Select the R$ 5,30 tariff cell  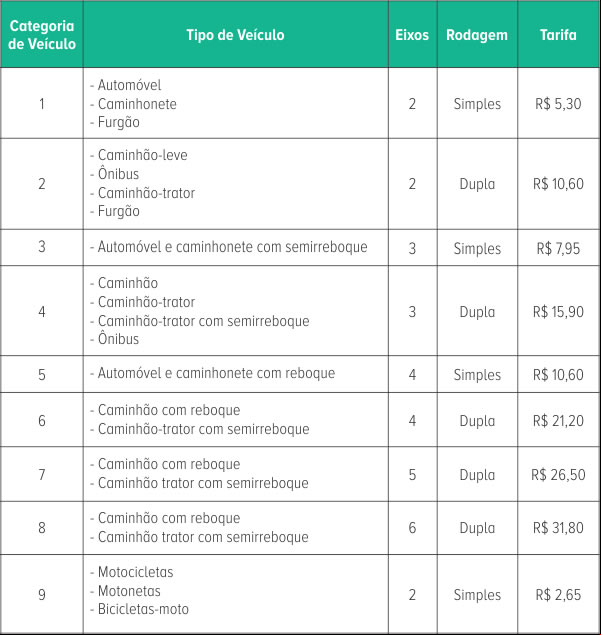558,104
